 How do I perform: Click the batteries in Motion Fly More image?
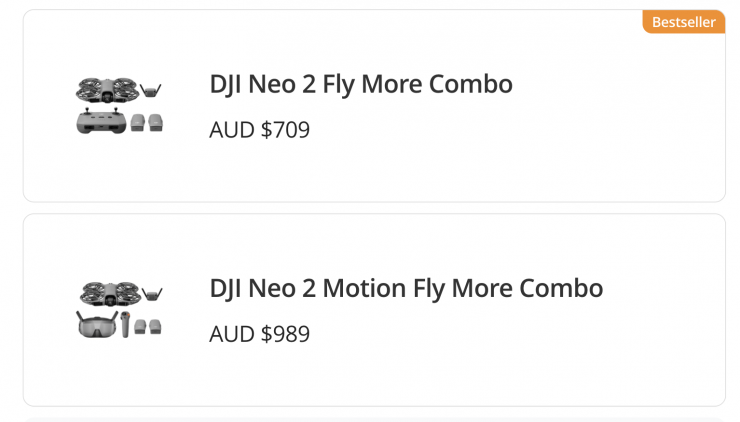click(x=148, y=327)
